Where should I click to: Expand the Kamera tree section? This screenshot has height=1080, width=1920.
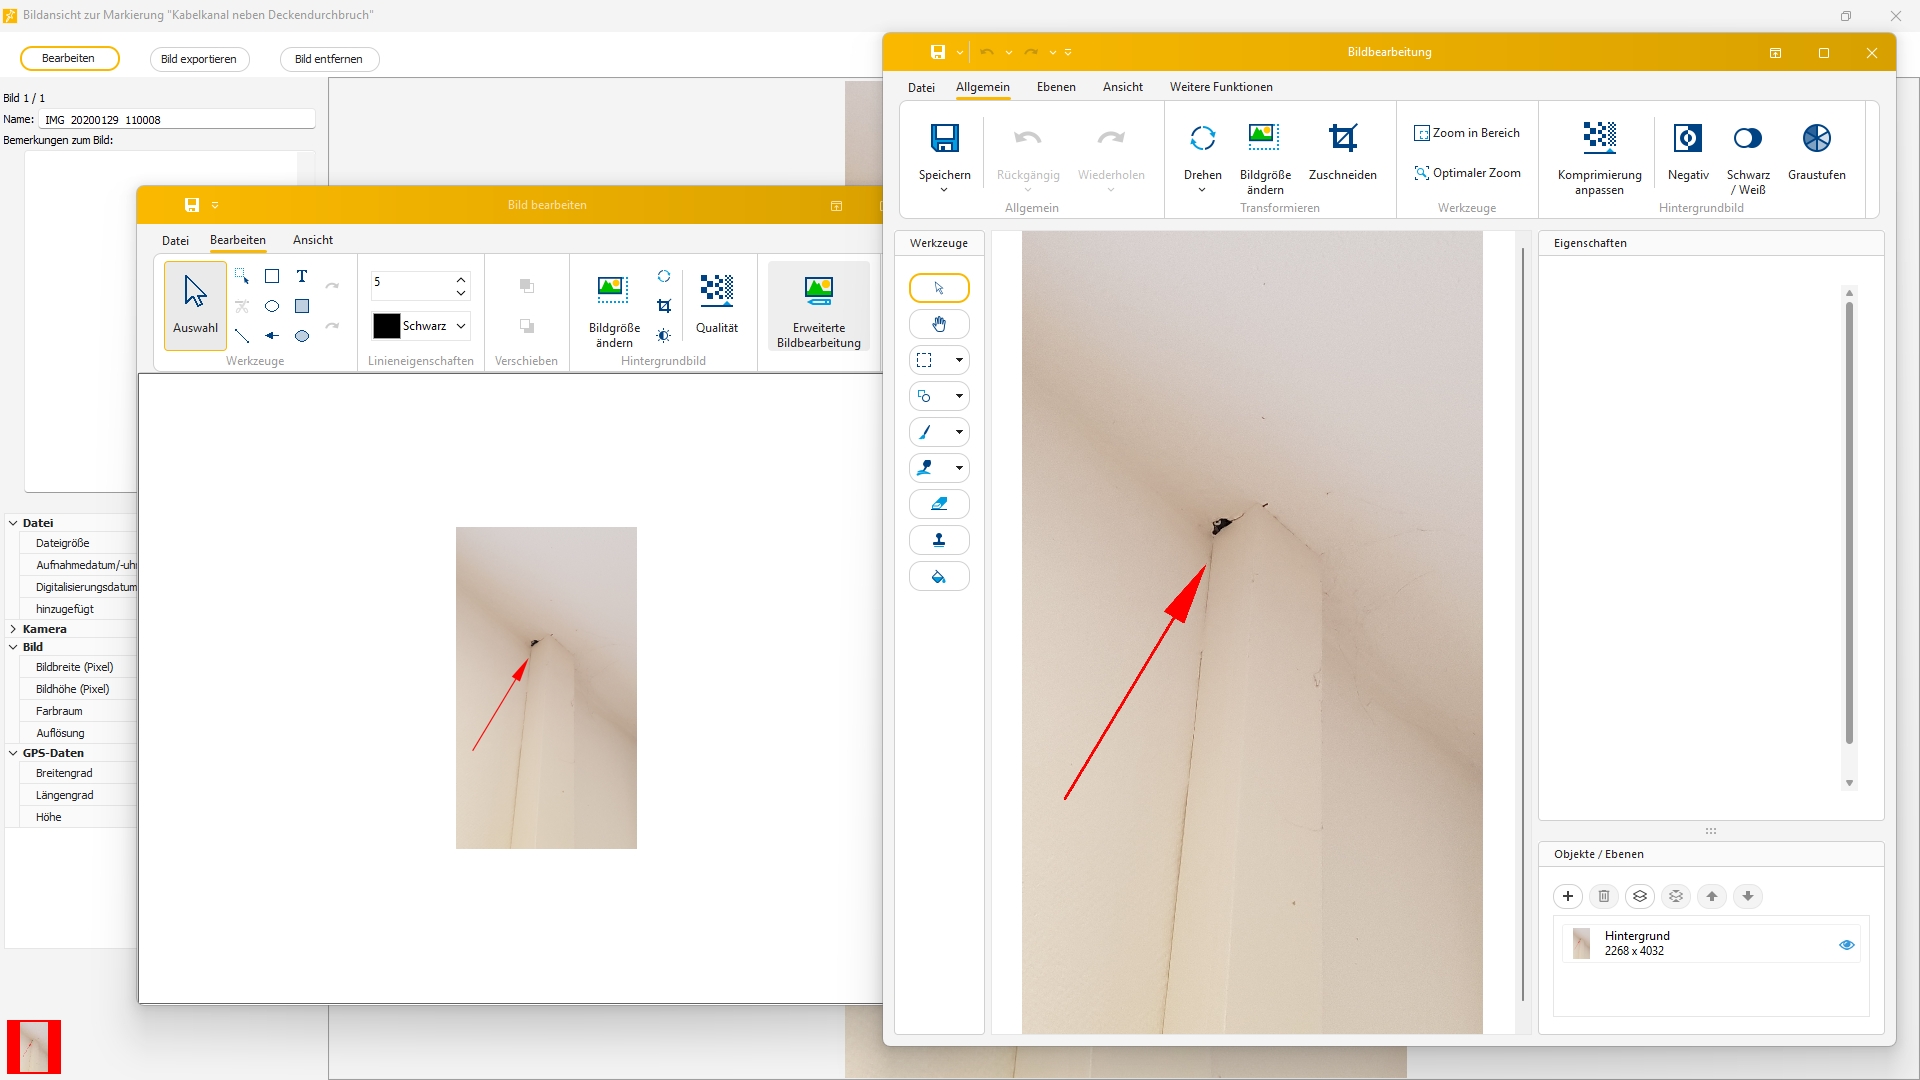pos(13,629)
